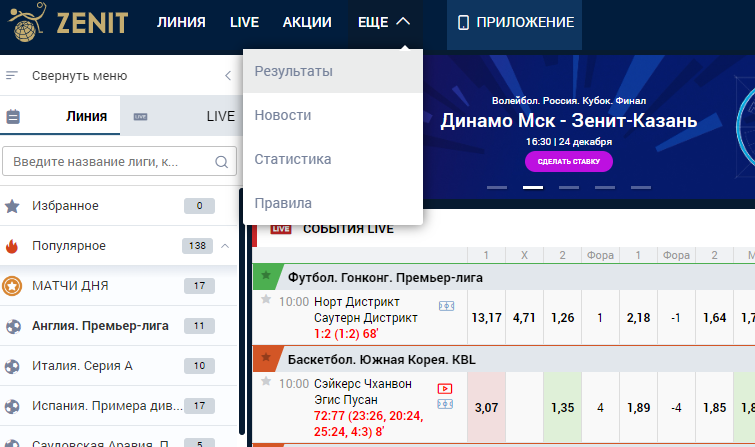
Task: Open Сэйкерс Чханвон vs Эгис Пусан match
Action: click(363, 392)
